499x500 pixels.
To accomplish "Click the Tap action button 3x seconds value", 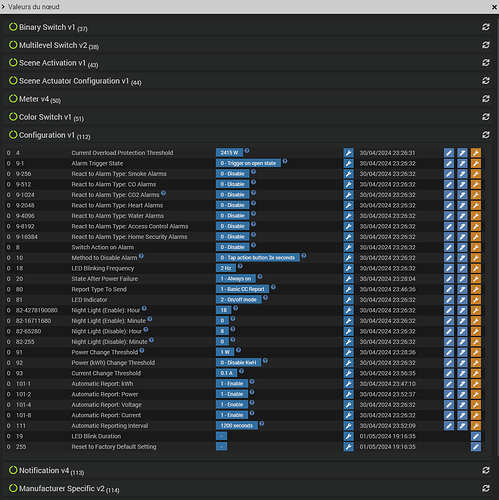I will pos(257,258).
